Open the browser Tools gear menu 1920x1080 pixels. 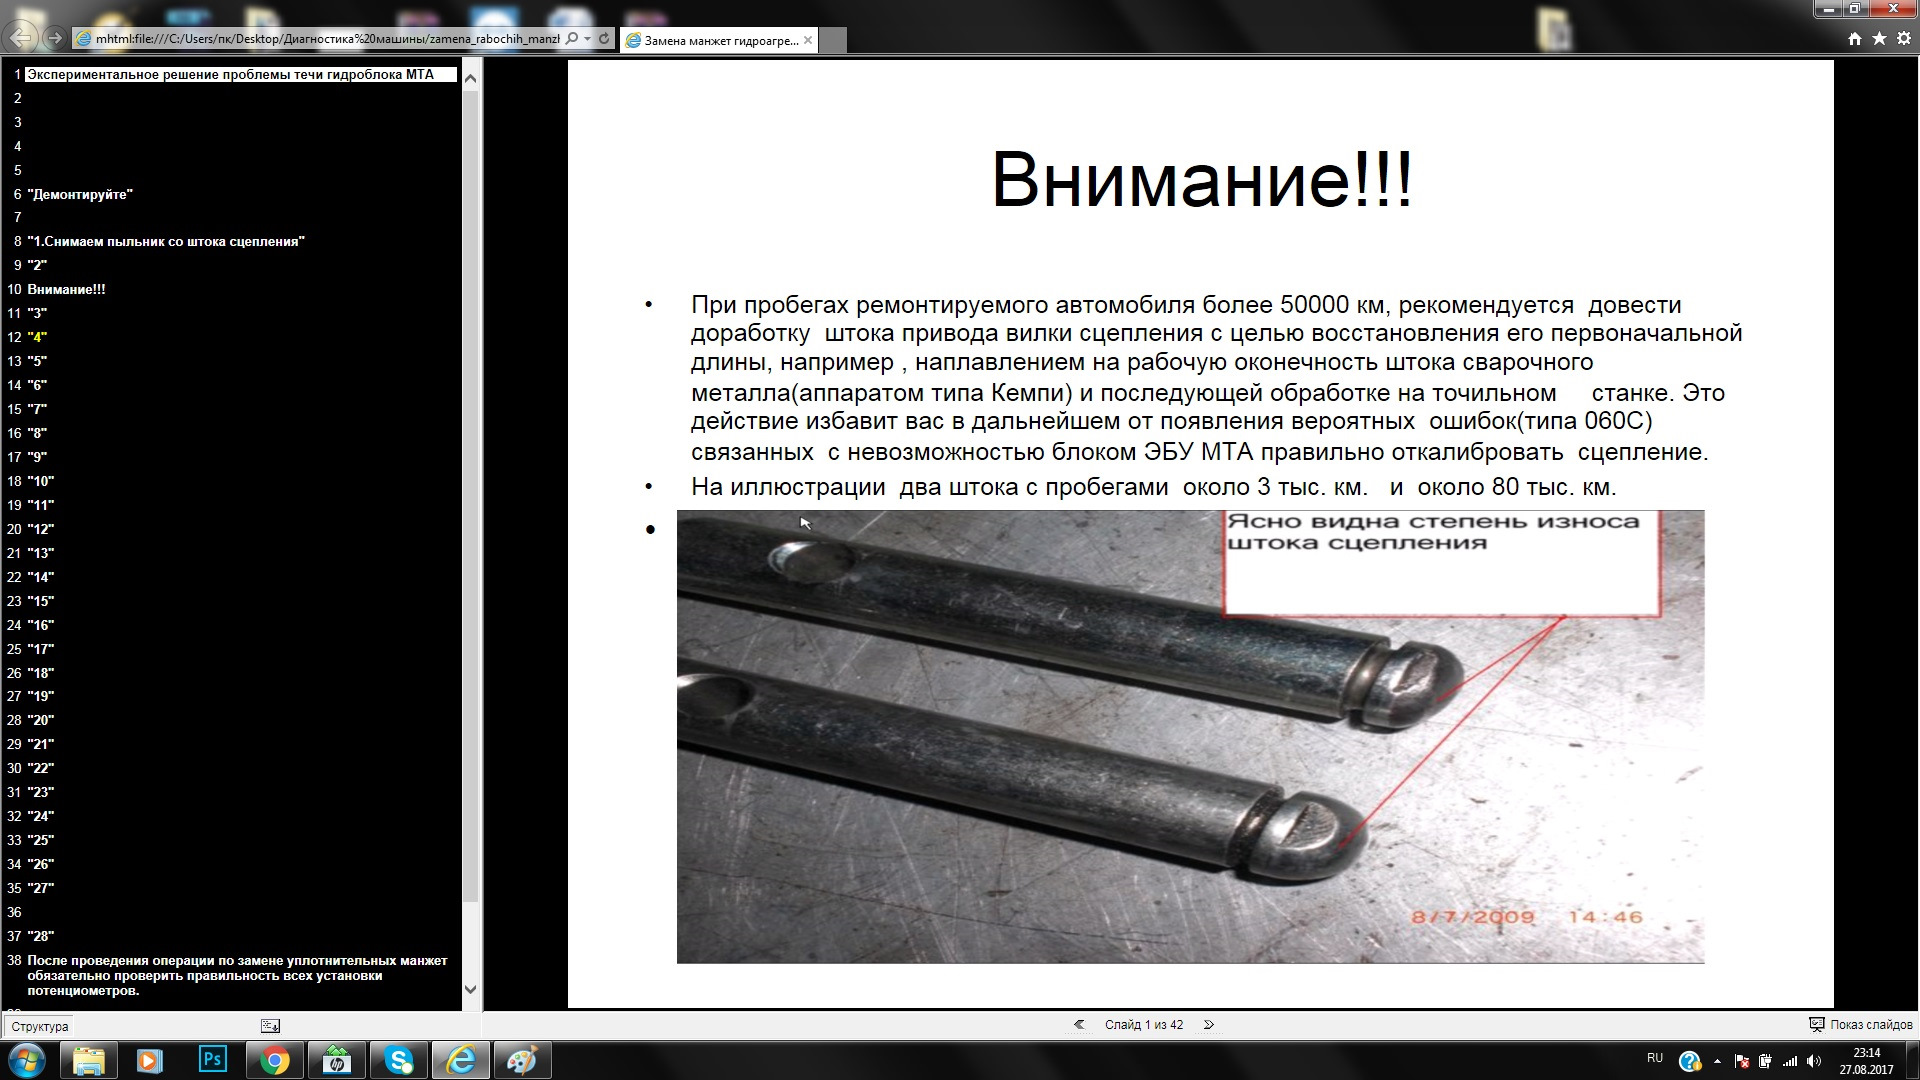(x=1904, y=38)
